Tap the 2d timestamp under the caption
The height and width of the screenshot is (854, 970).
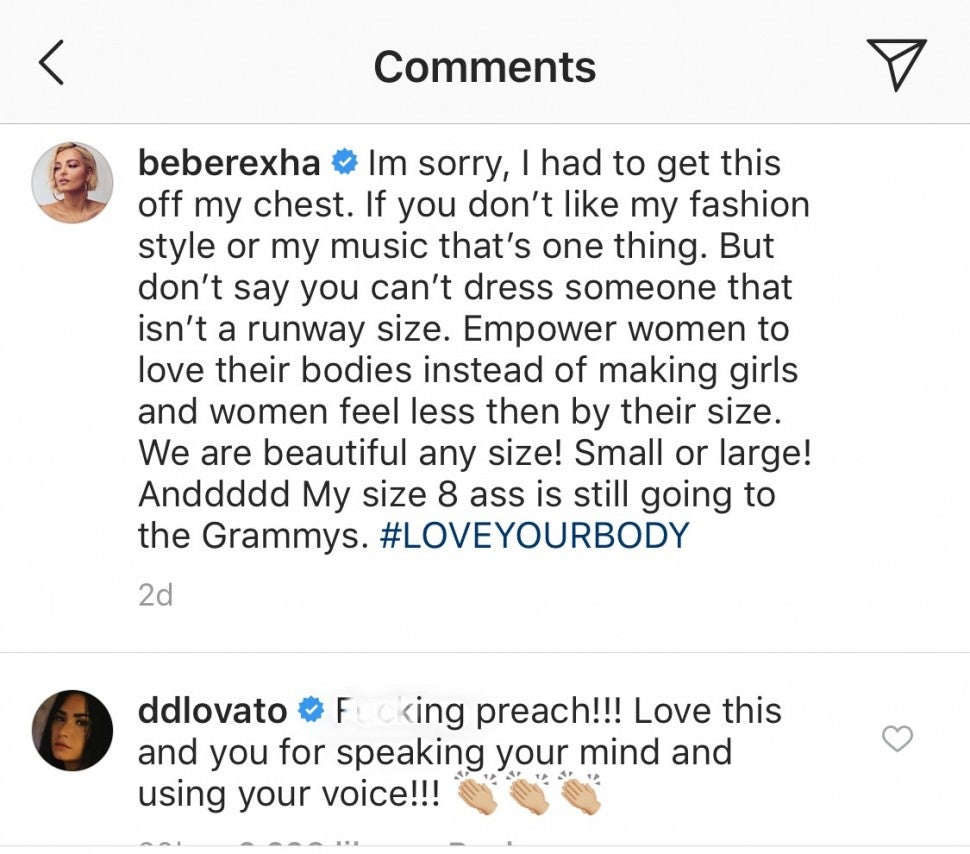pyautogui.click(x=156, y=595)
